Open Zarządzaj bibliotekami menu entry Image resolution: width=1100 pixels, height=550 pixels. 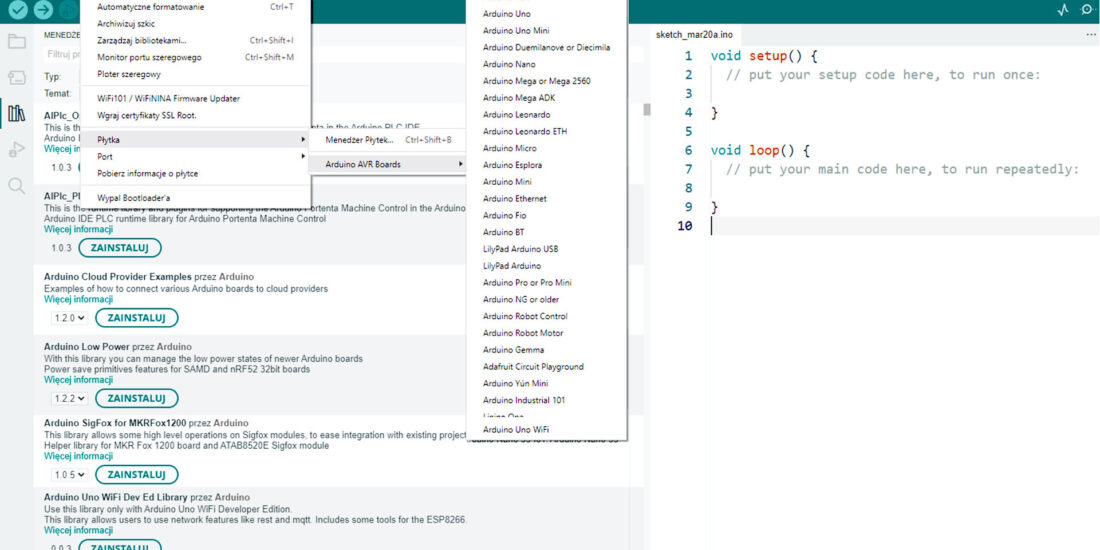(195, 41)
